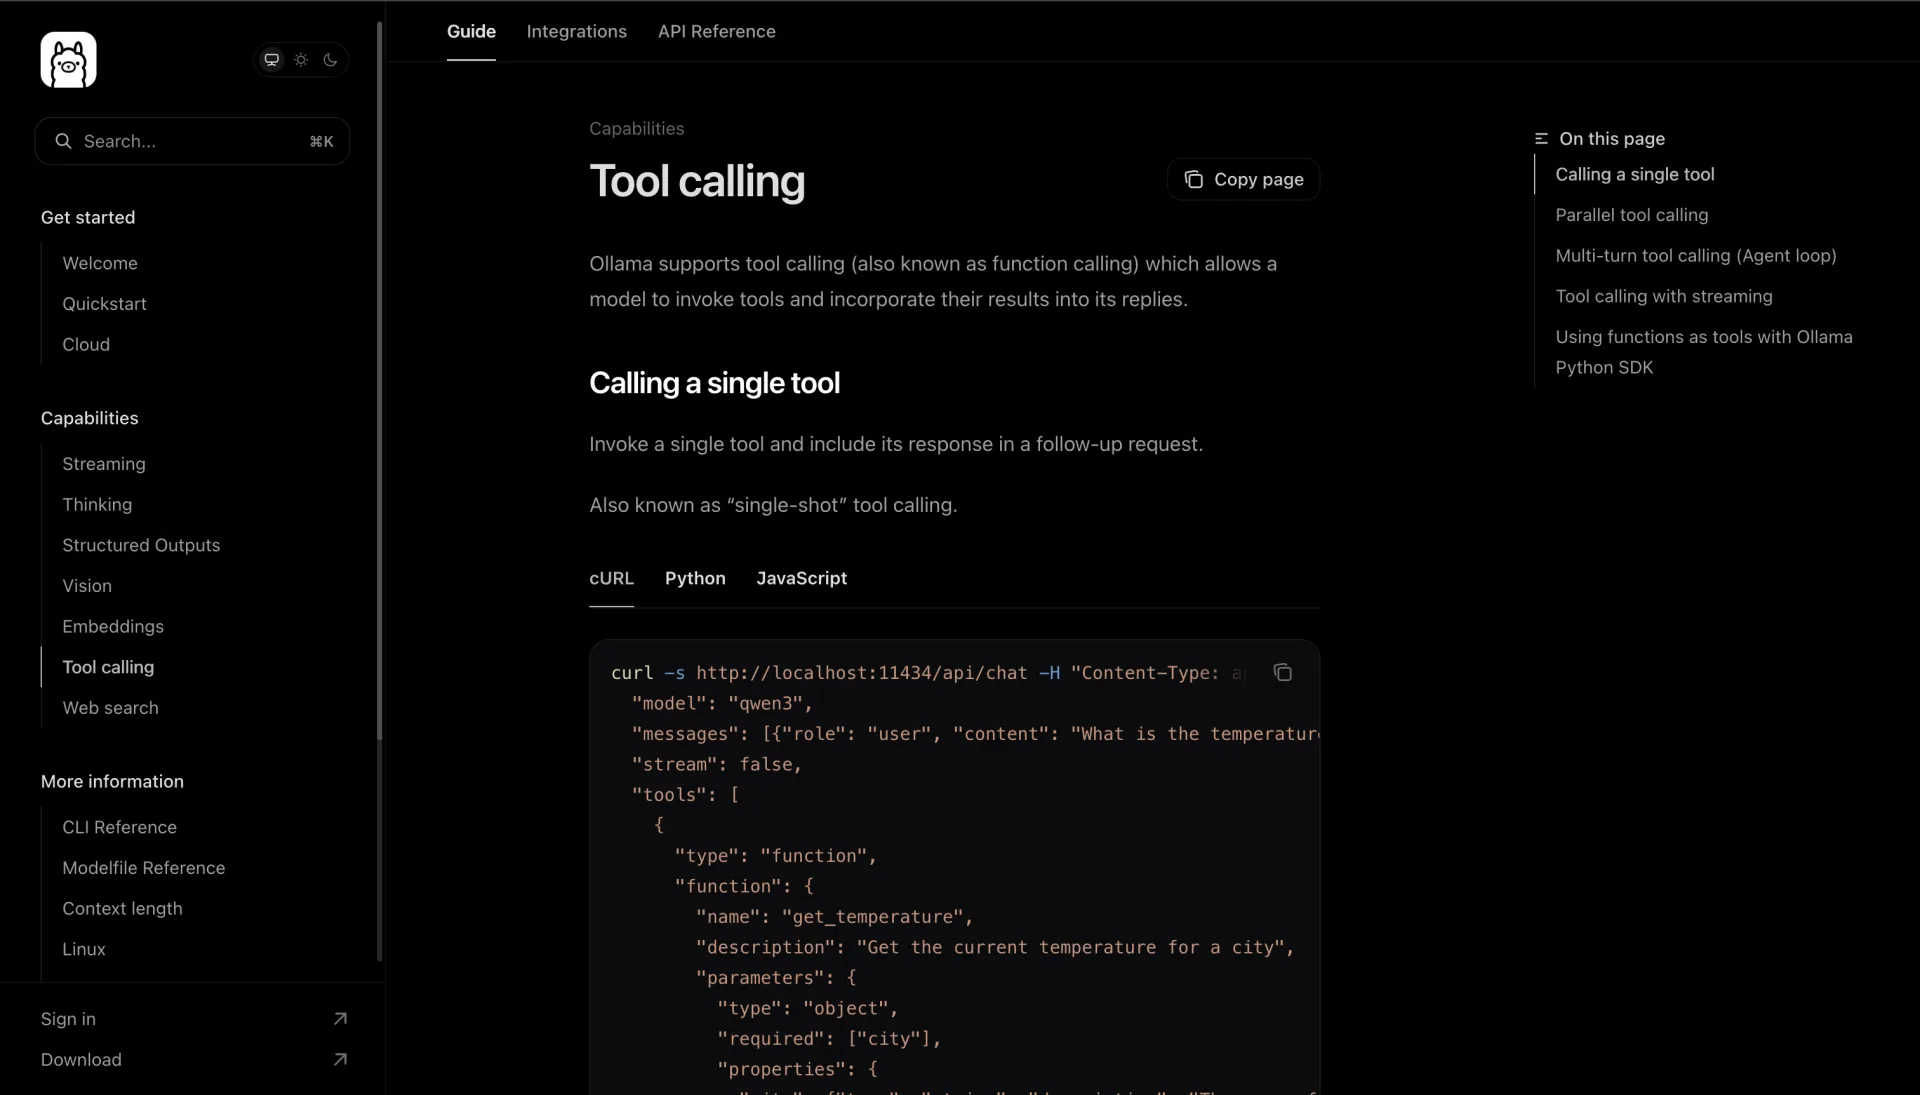Screen dimensions: 1920x1095
Task: Click the Tool calling page title
Action: (697, 181)
